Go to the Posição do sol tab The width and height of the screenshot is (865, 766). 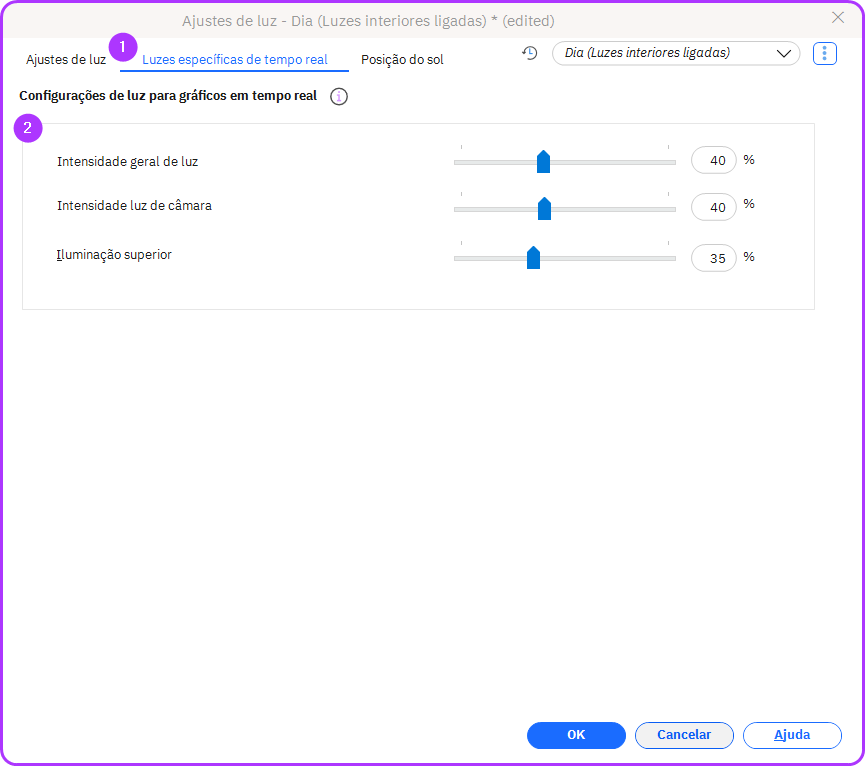(x=402, y=60)
